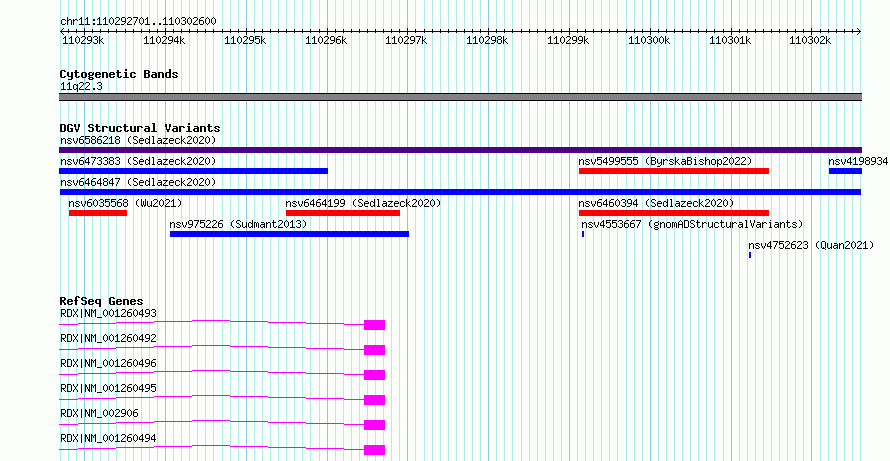This screenshot has width=890, height=461.
Task: Select the nsv6460394 red variant bar
Action: coord(674,213)
